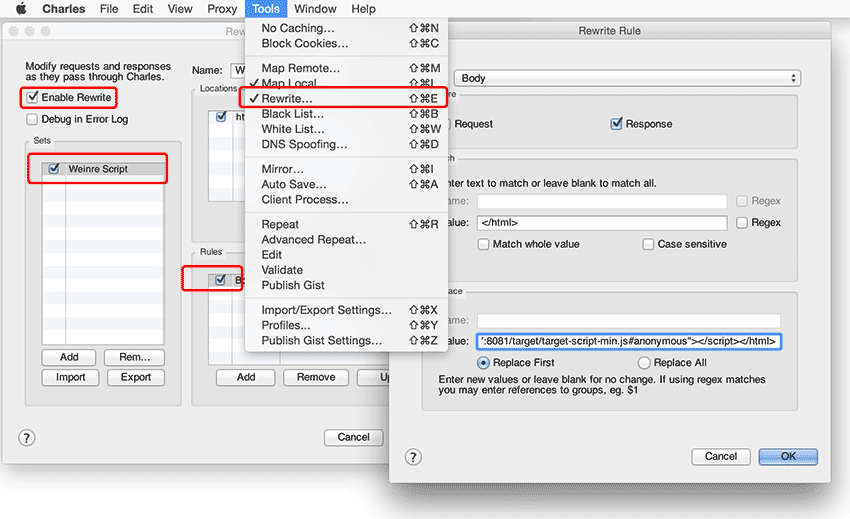Click help icon in Rewrite Settings window
Screen dimensions: 850x519
pos(27,437)
